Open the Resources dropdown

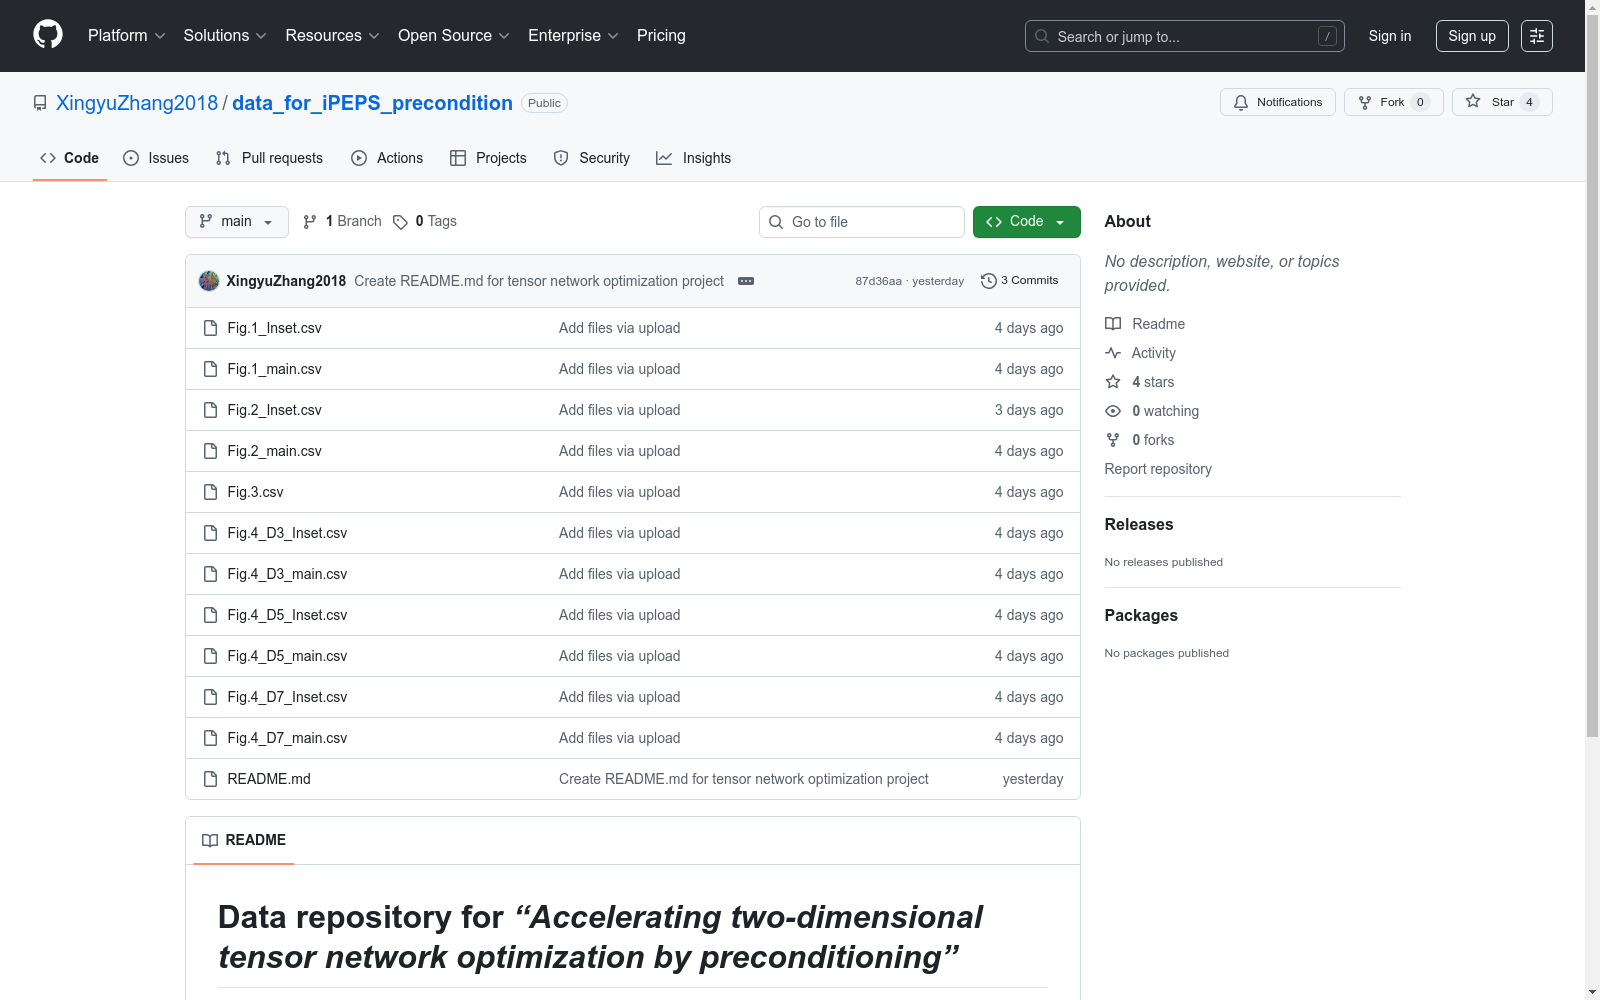pyautogui.click(x=332, y=36)
